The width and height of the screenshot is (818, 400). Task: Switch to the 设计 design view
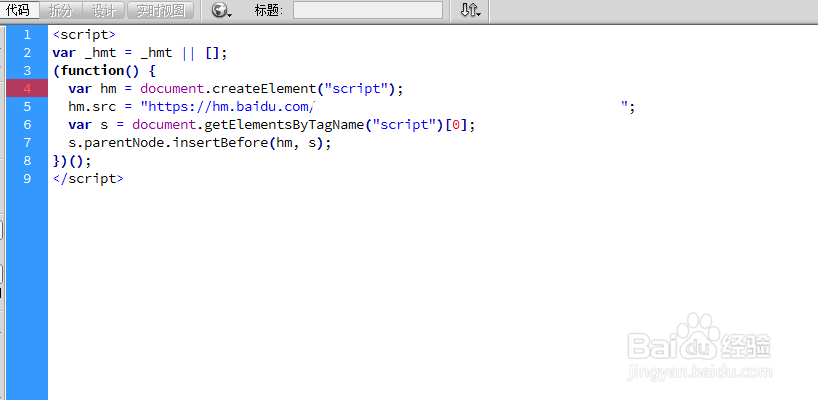104,10
